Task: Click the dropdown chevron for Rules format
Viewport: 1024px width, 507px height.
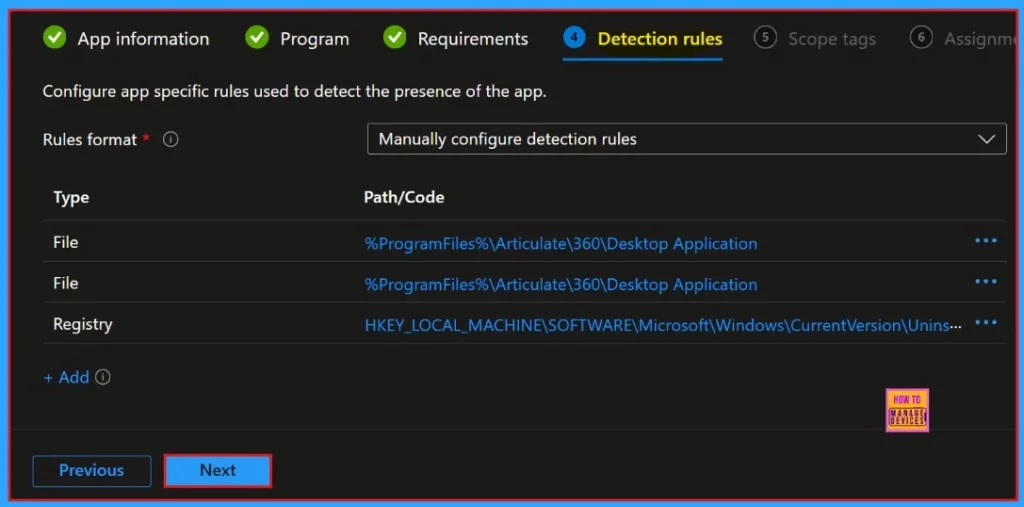Action: (986, 139)
